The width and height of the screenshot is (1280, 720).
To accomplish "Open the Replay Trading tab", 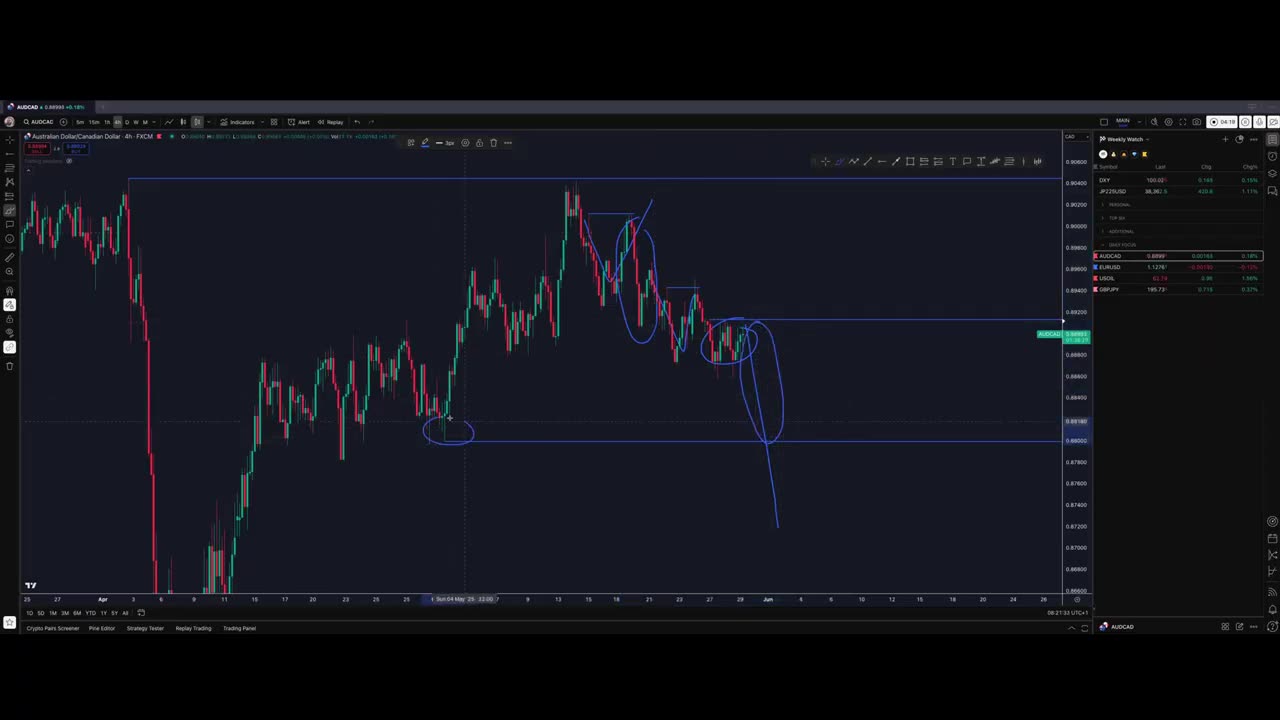I will [x=193, y=628].
